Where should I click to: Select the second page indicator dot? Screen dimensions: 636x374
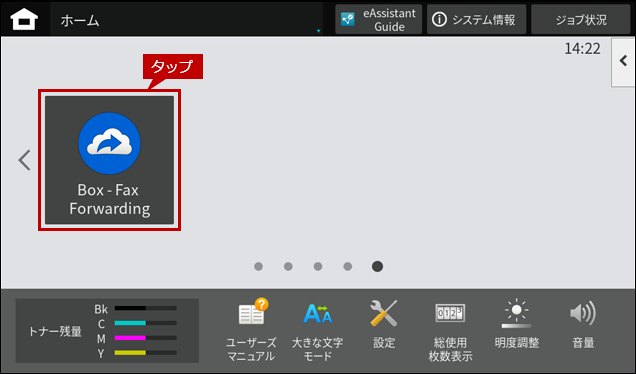click(x=288, y=267)
